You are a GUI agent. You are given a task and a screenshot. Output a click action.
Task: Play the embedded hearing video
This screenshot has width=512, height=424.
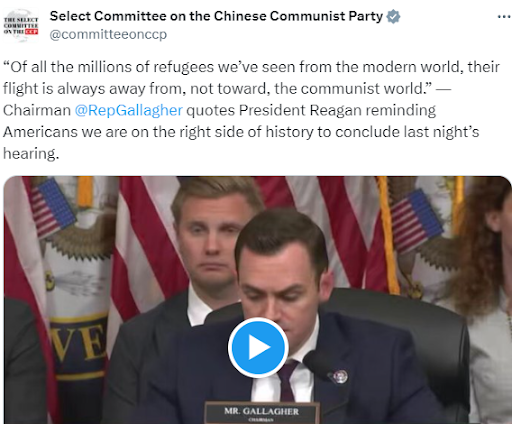(258, 347)
